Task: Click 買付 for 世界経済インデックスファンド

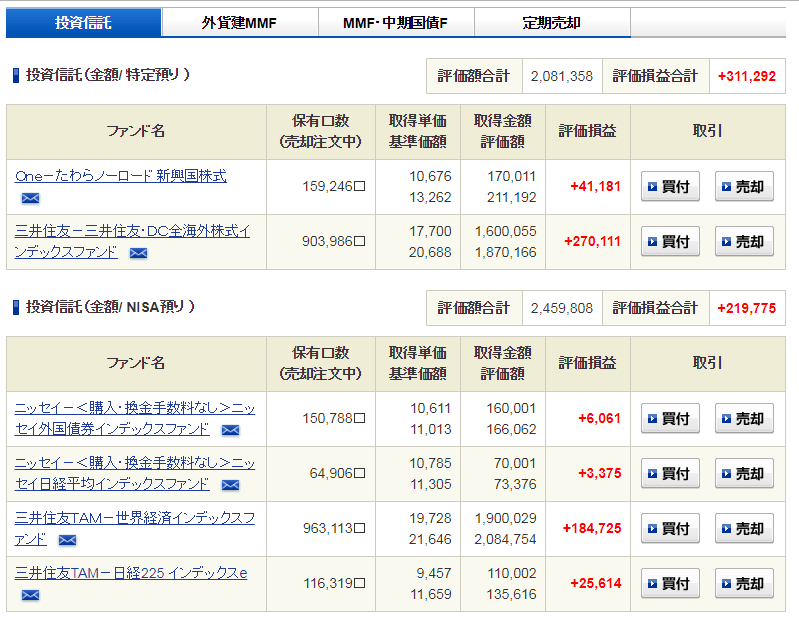Action: [x=670, y=529]
